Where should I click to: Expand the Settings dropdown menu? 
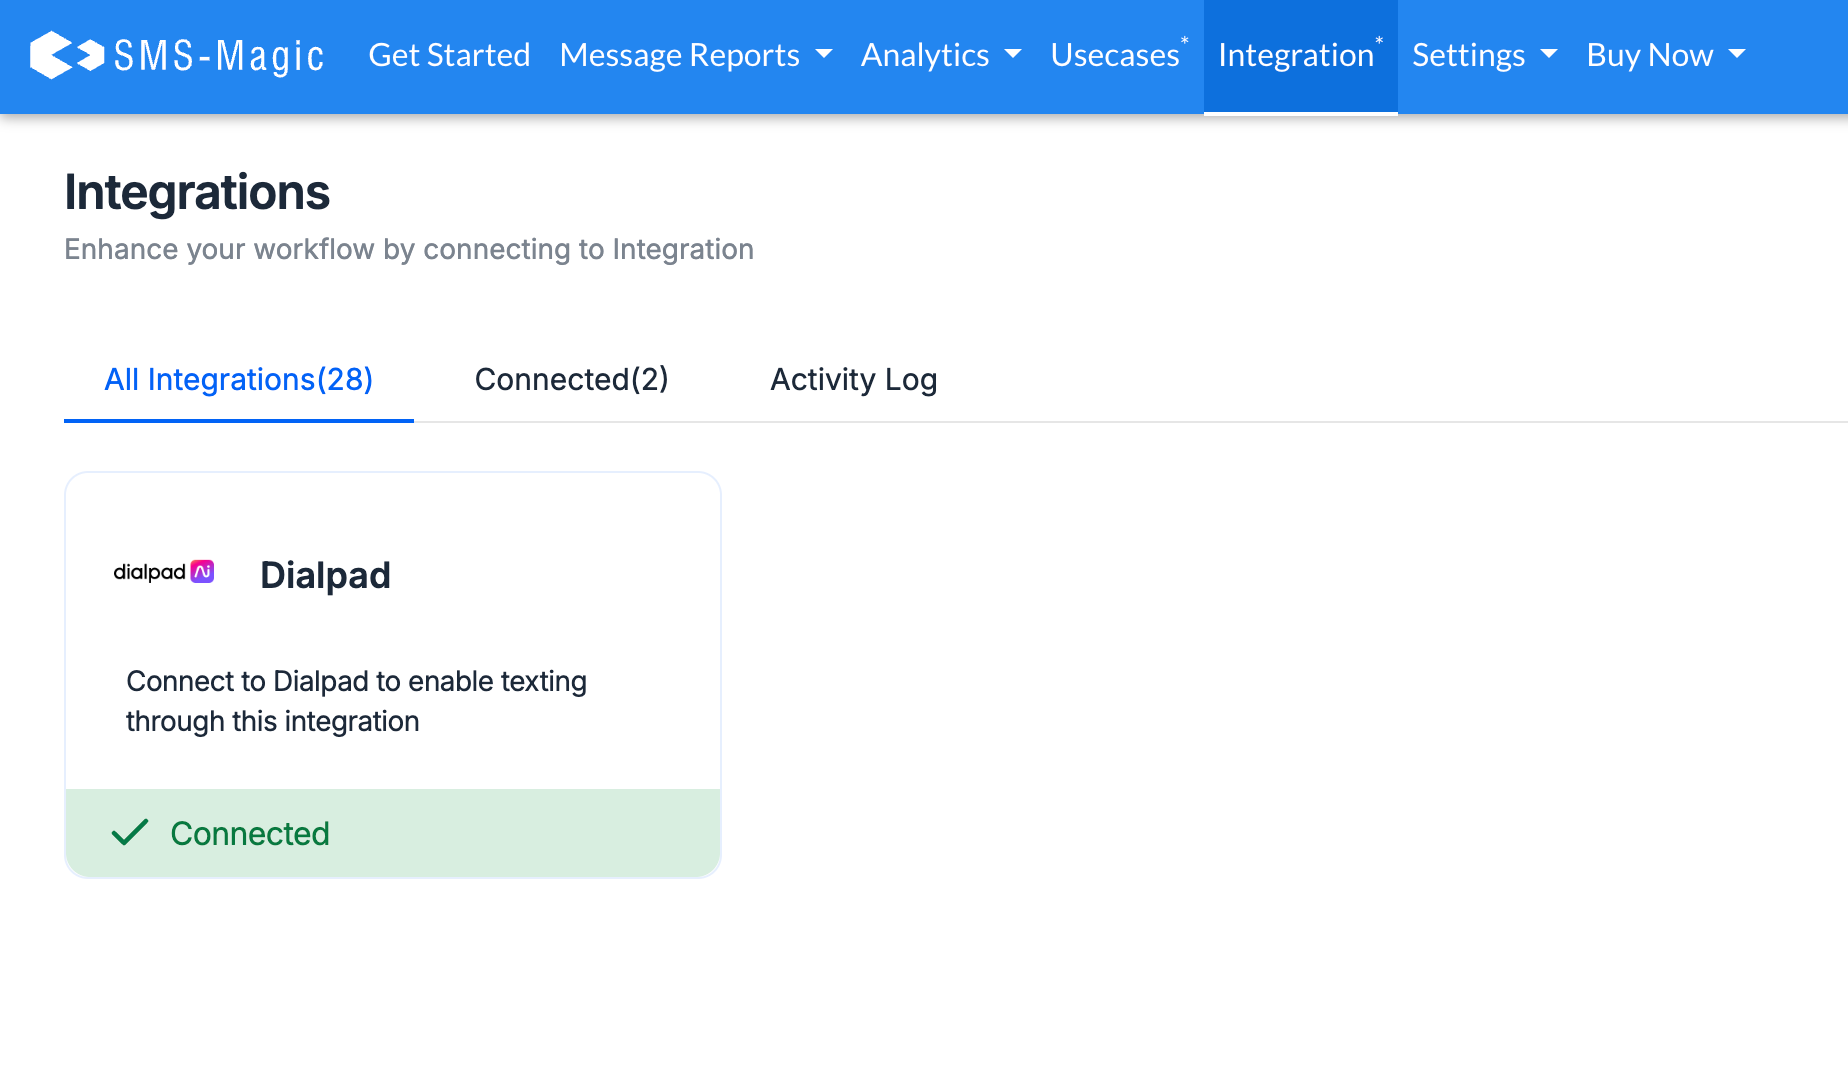pos(1485,55)
